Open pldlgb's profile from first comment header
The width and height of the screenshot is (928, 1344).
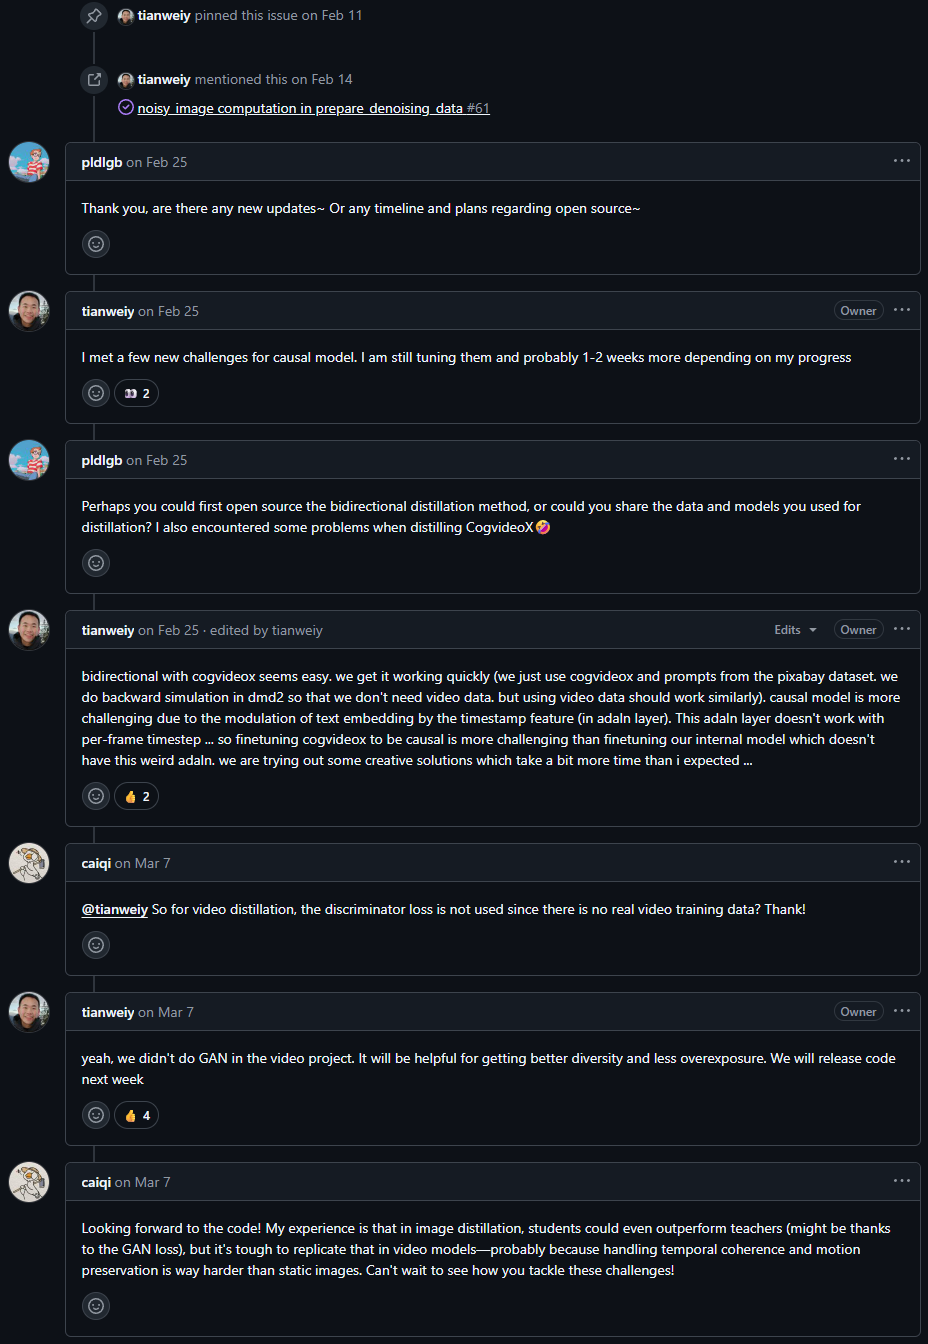[101, 162]
